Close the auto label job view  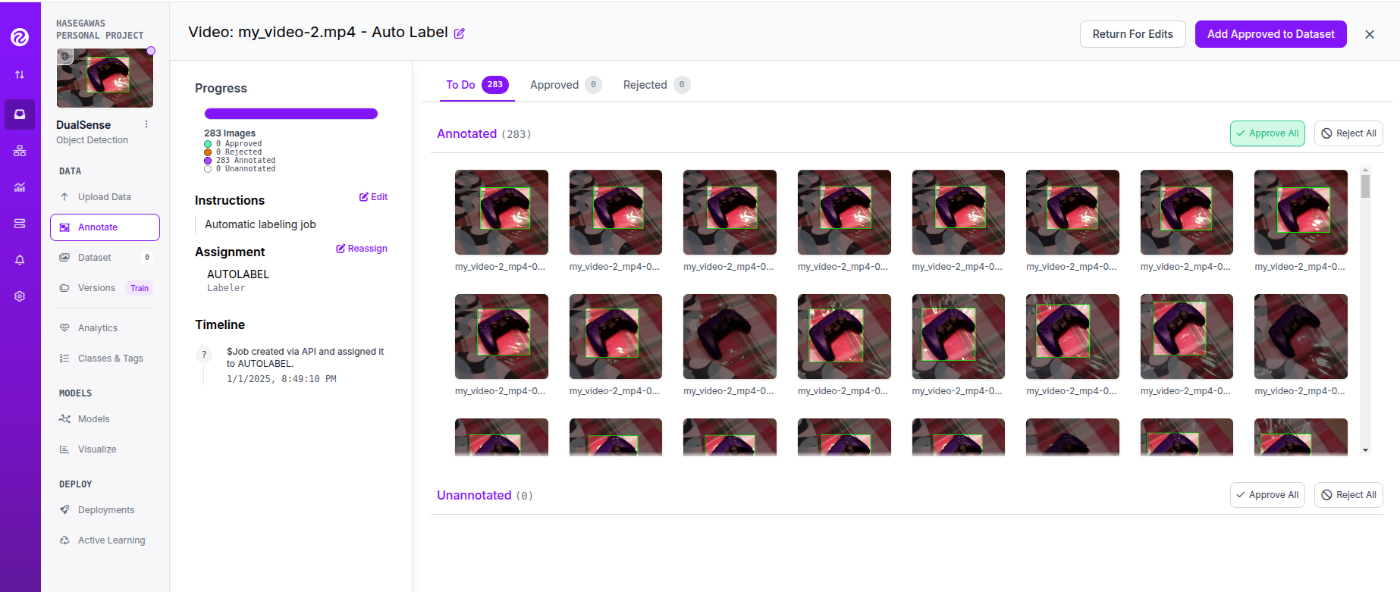click(x=1369, y=34)
